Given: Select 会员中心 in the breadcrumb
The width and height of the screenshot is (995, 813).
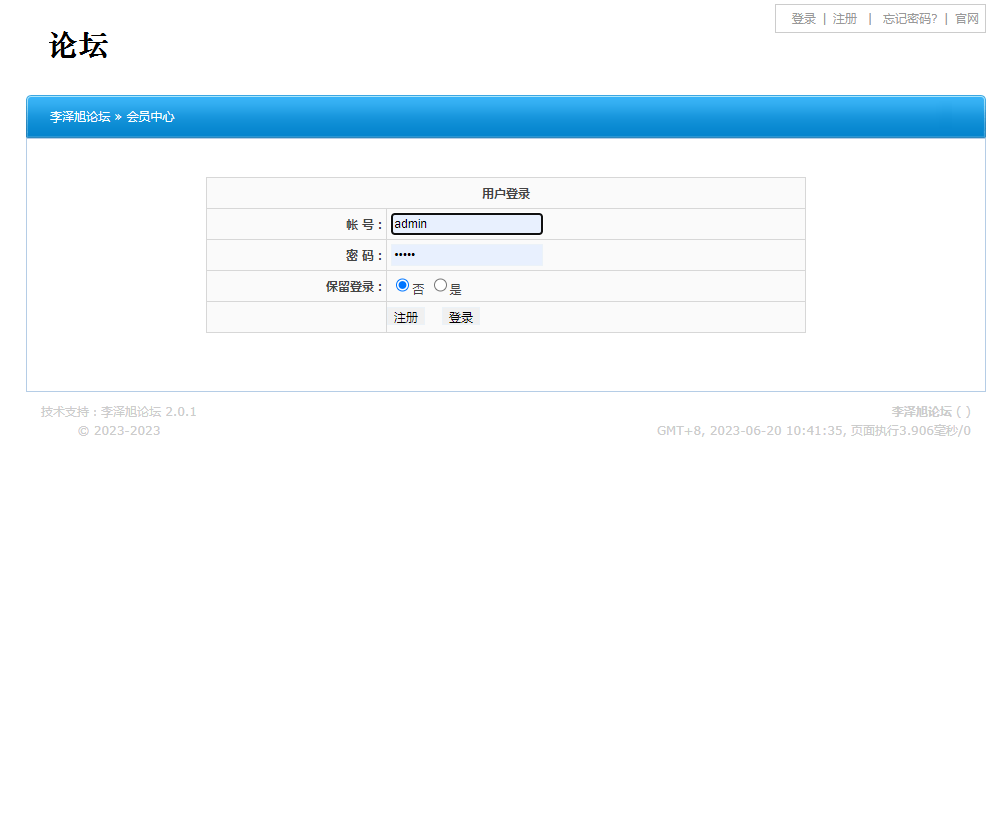Looking at the screenshot, I should (x=150, y=117).
